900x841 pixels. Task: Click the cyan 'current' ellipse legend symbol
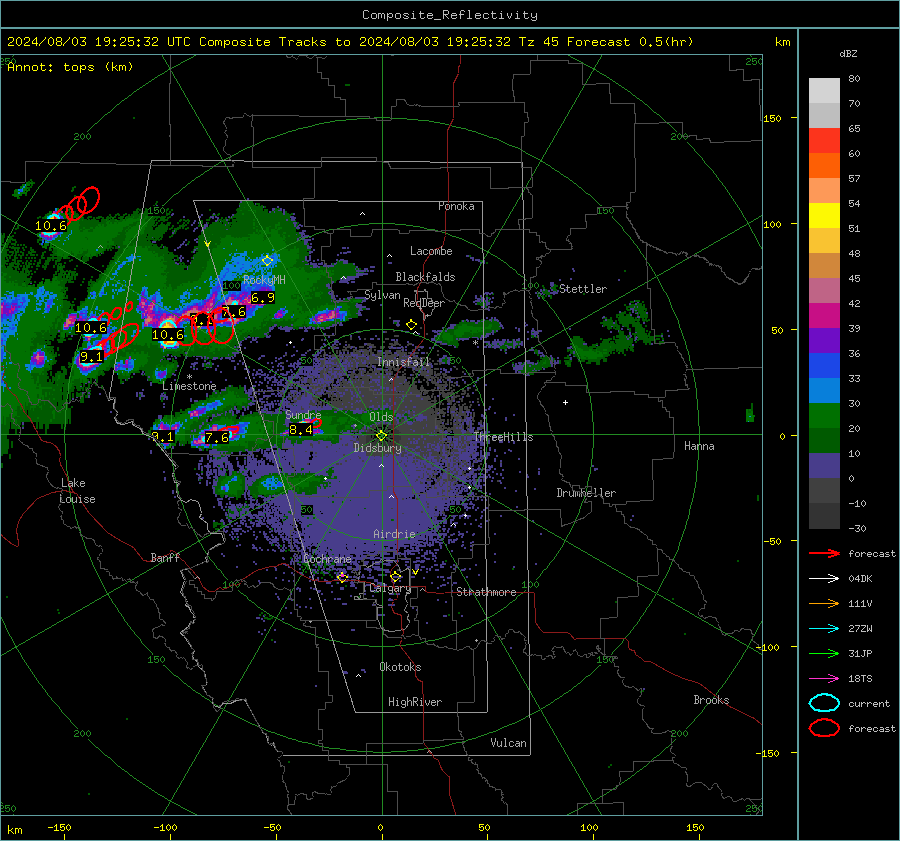[x=824, y=703]
